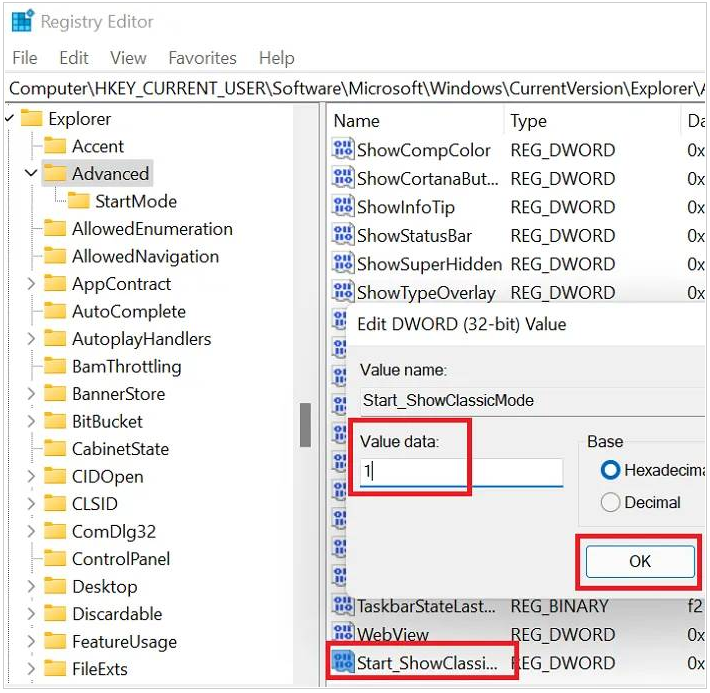This screenshot has height=693, width=710.
Task: Click the Value data input field
Action: [461, 472]
